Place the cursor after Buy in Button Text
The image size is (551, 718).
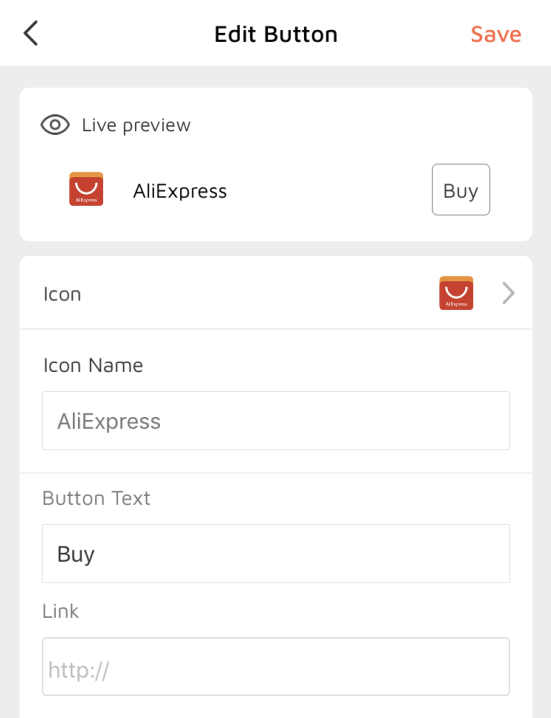coord(97,554)
